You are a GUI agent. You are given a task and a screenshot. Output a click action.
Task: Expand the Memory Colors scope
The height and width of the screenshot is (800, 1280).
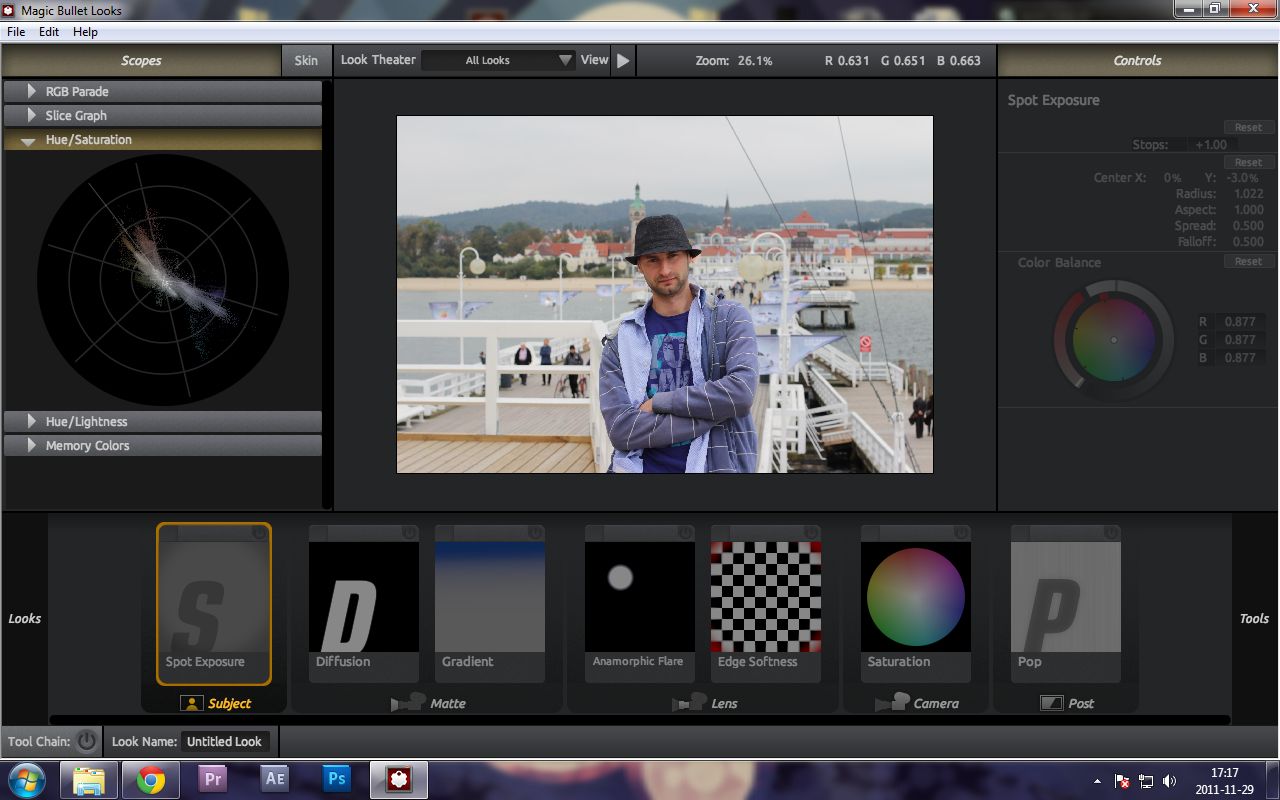pos(163,445)
